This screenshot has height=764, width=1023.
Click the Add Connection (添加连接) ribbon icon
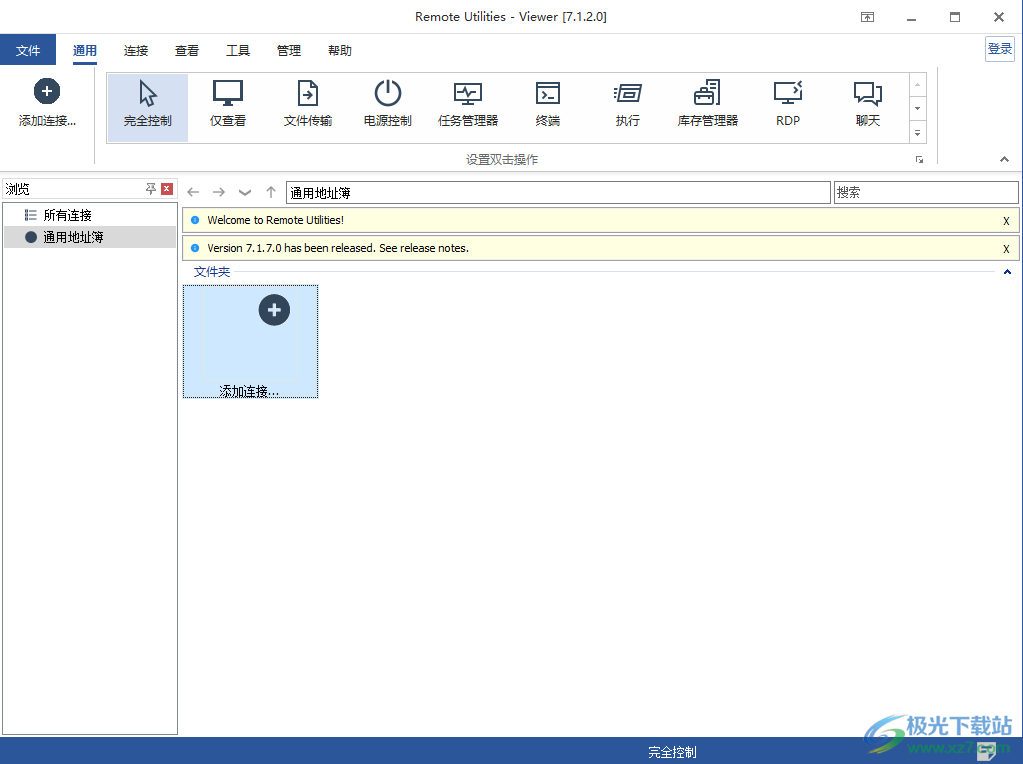(x=47, y=102)
